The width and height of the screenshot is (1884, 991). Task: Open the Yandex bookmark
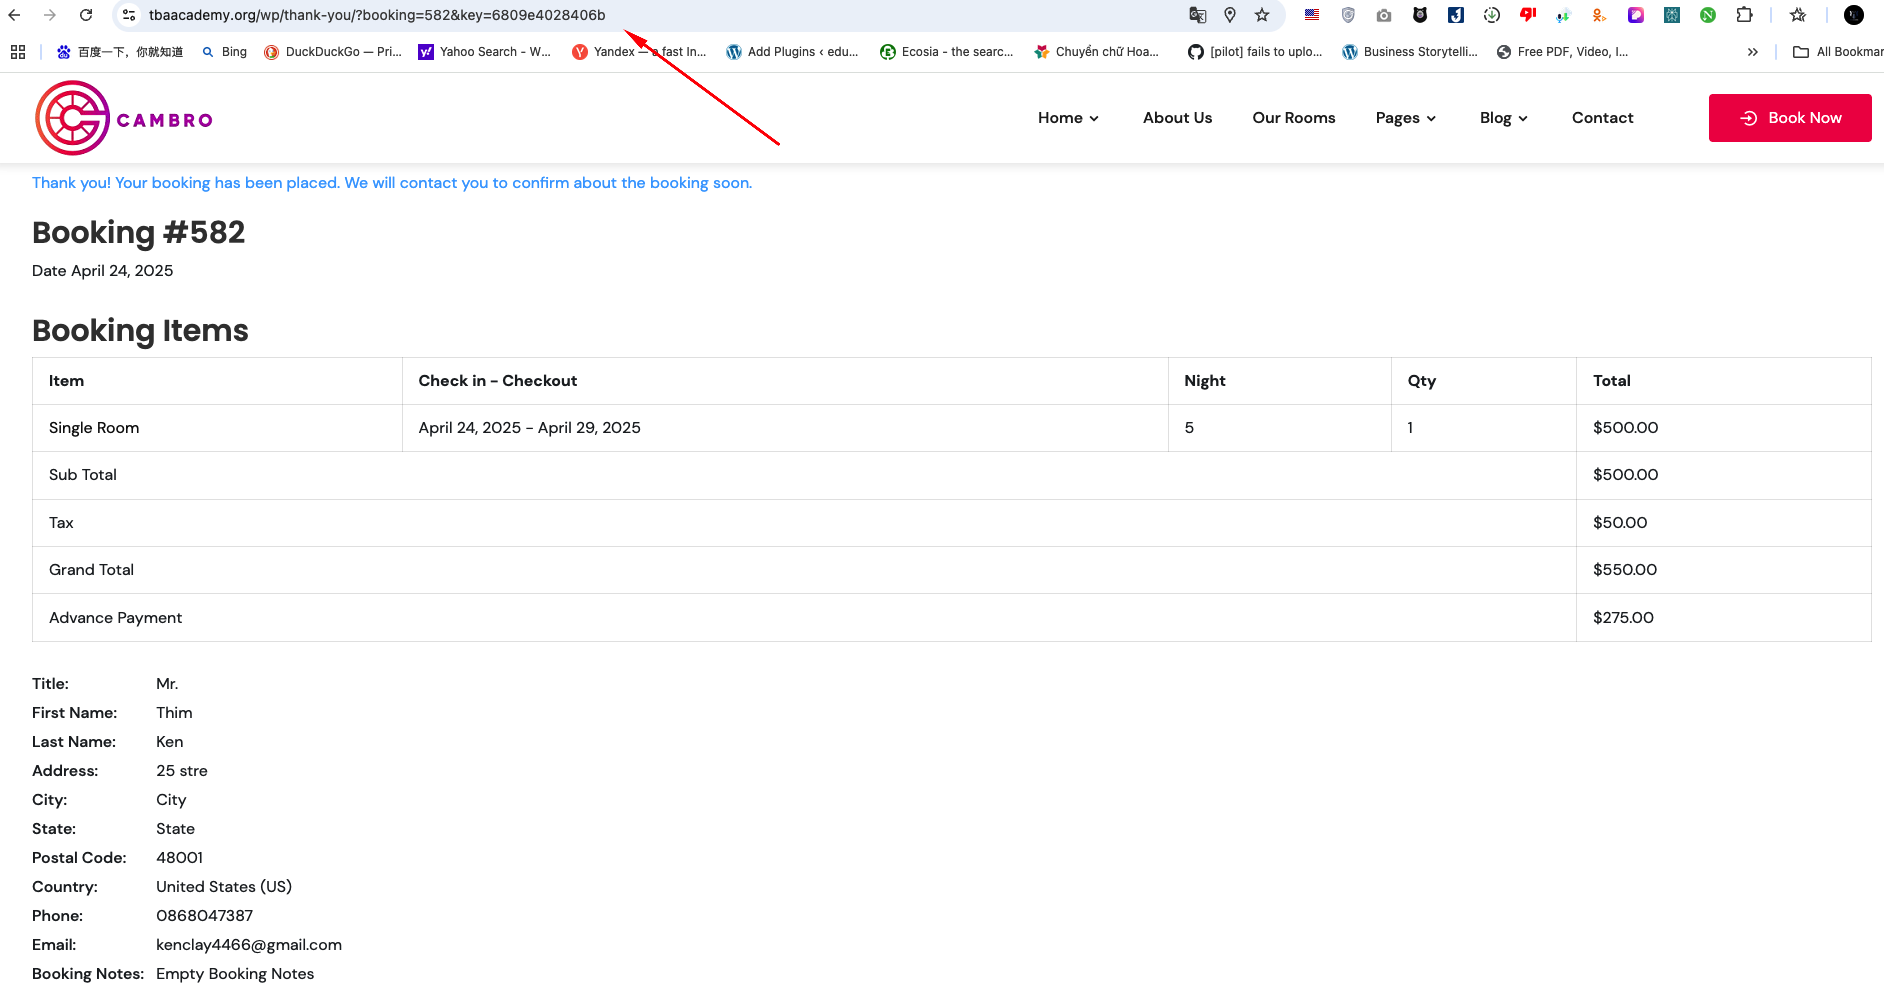pos(639,52)
